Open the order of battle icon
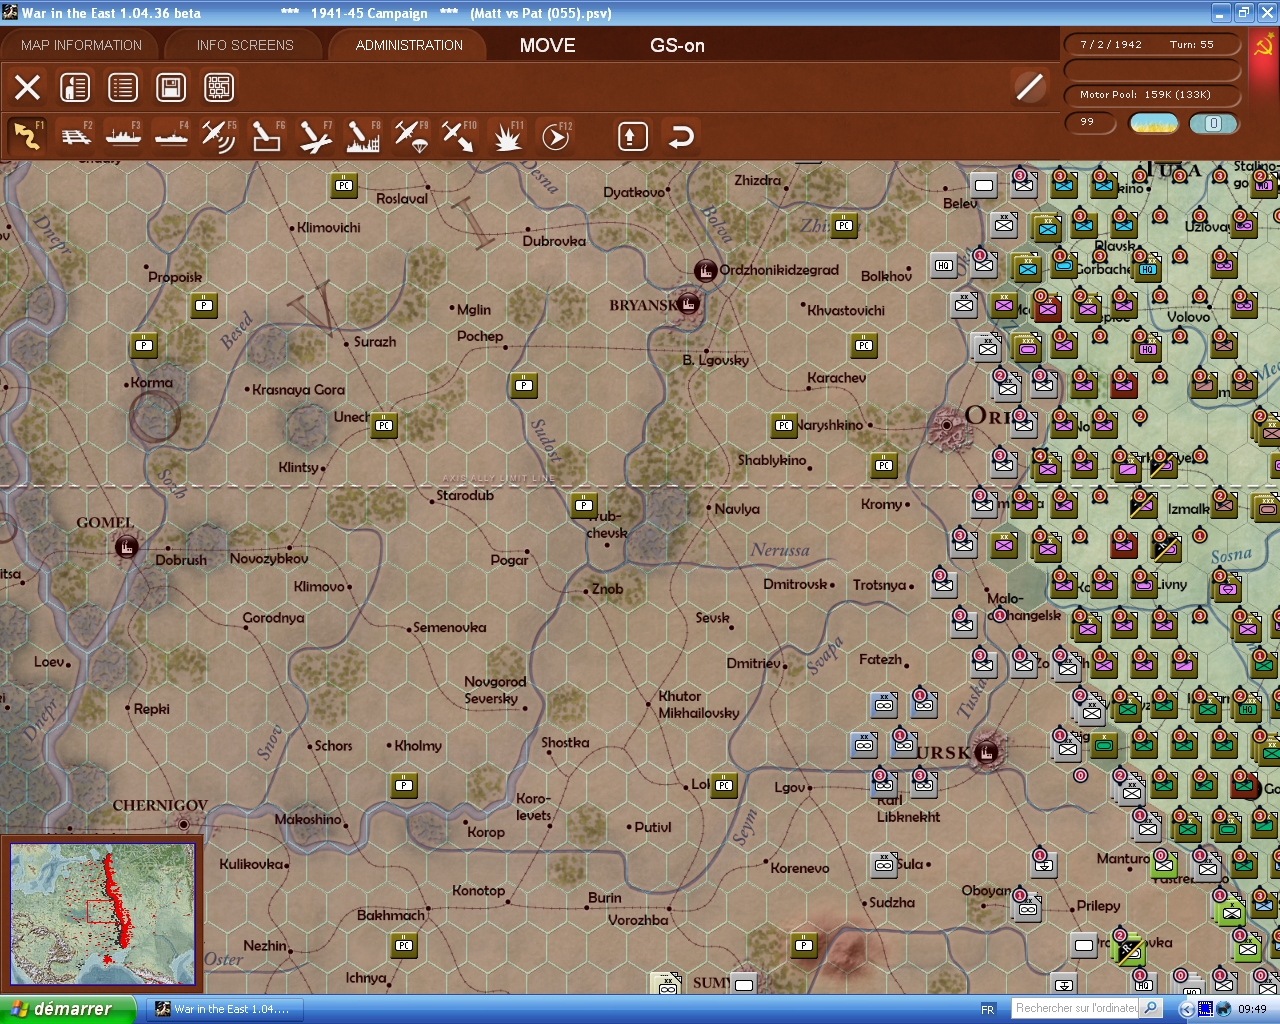This screenshot has height=1024, width=1280. pyautogui.click(x=75, y=88)
